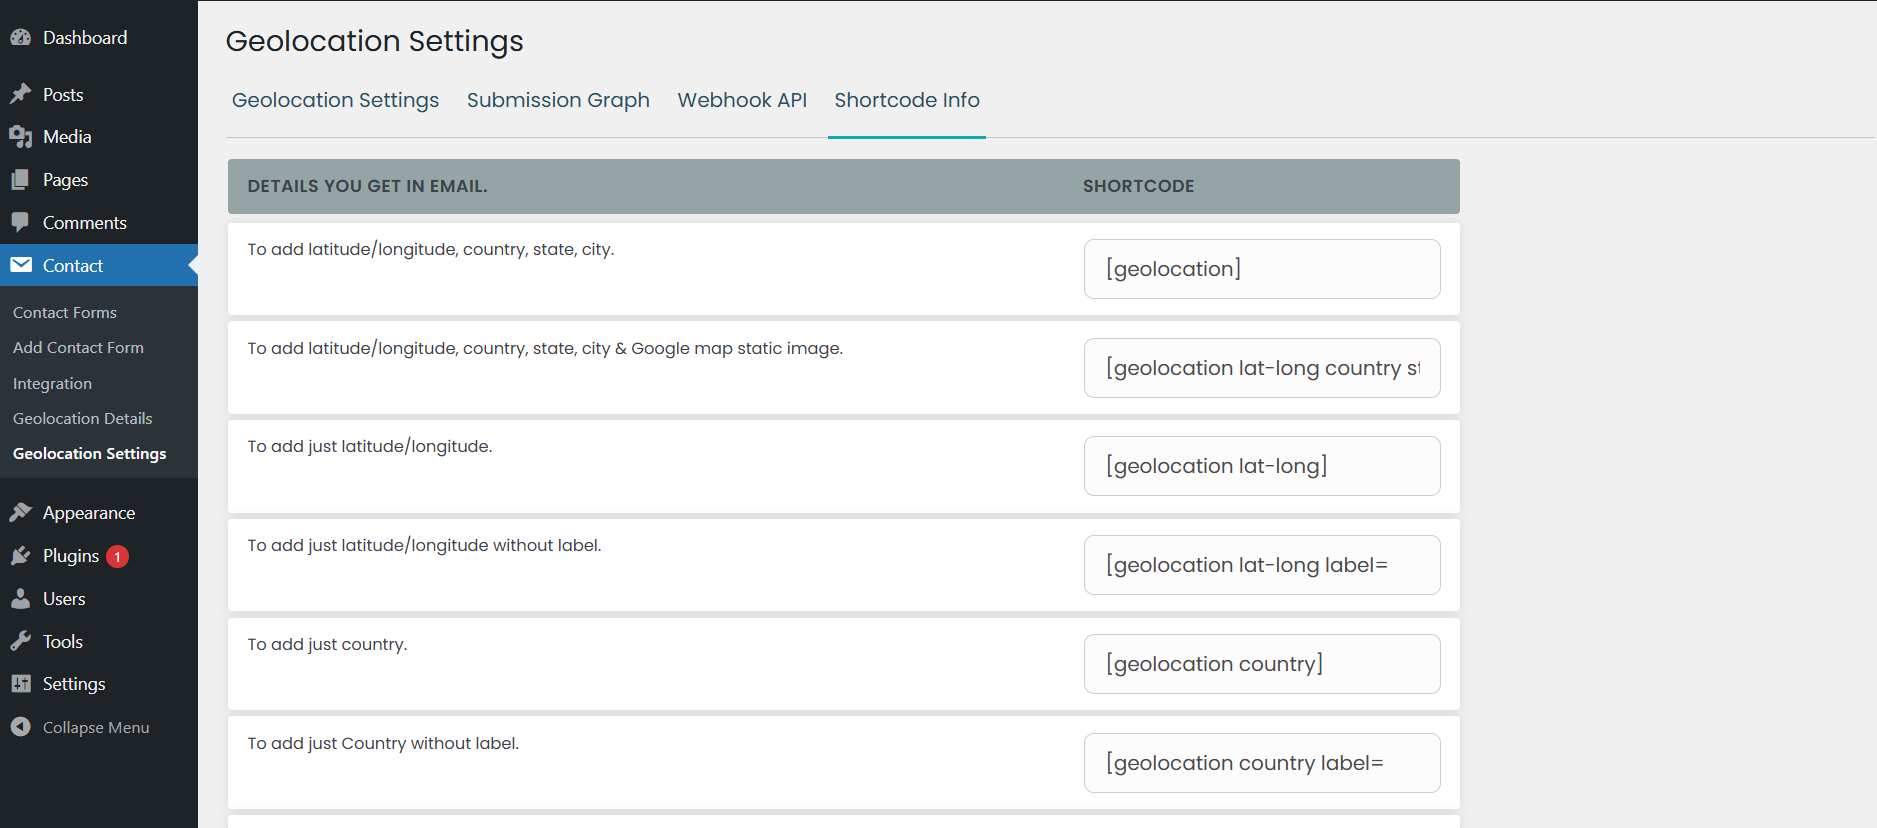
Task: Click the Posts pushpin icon
Action: tap(21, 94)
